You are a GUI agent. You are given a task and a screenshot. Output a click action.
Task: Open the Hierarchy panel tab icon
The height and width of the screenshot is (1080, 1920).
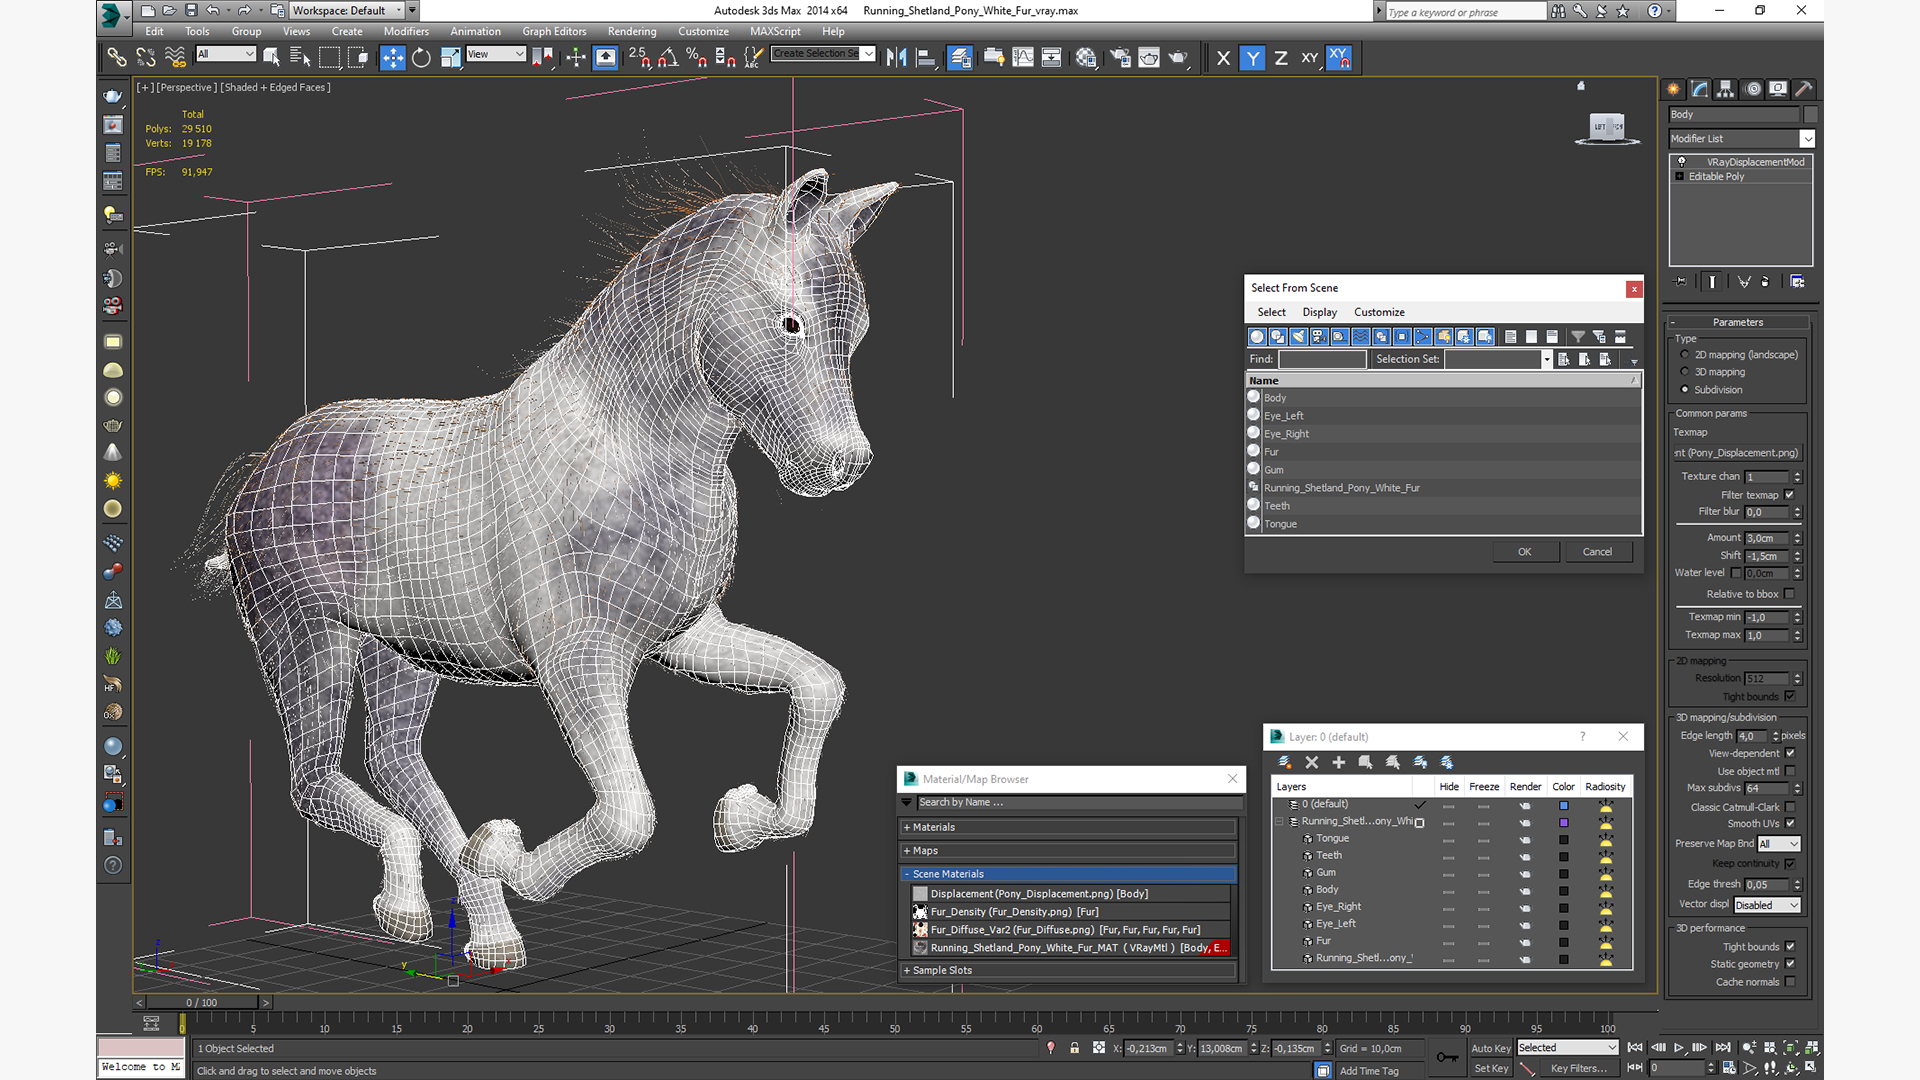coord(1726,89)
